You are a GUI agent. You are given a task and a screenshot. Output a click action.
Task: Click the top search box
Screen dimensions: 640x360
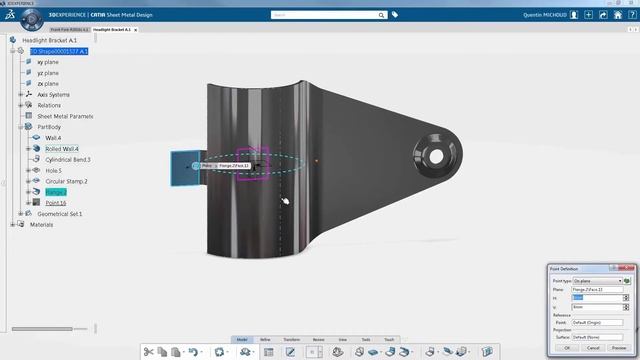324,15
